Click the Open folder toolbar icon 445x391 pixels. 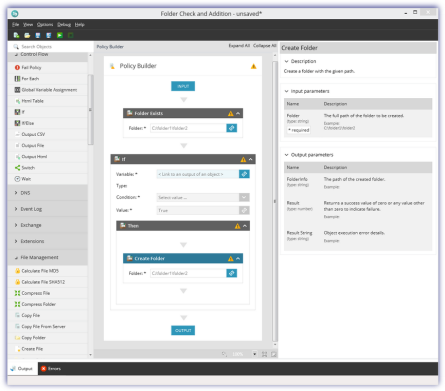pos(27,35)
